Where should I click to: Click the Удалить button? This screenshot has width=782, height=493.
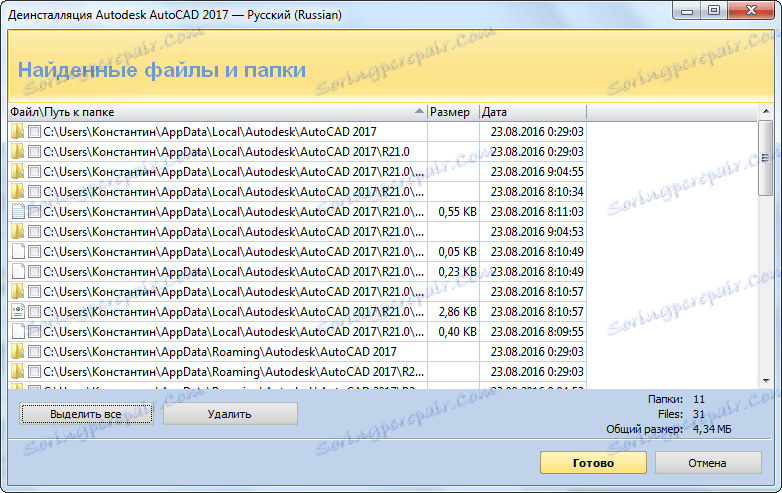pyautogui.click(x=230, y=414)
